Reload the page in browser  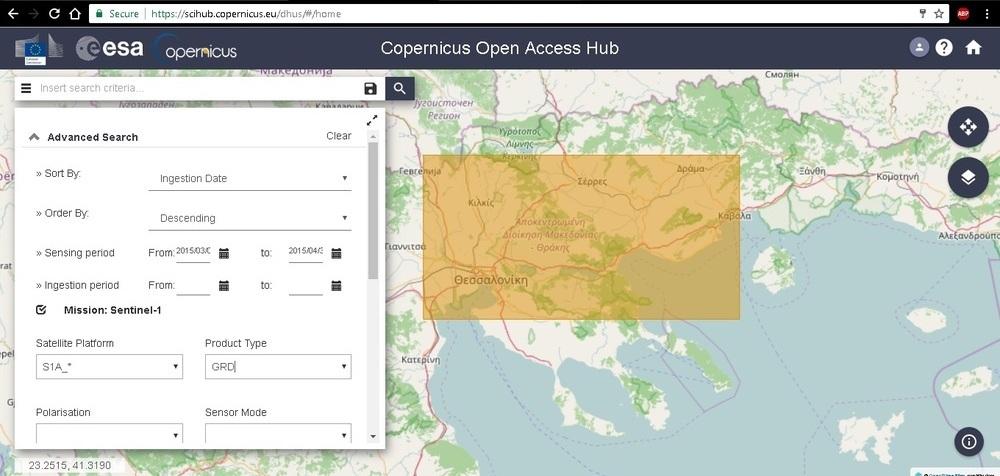click(54, 13)
